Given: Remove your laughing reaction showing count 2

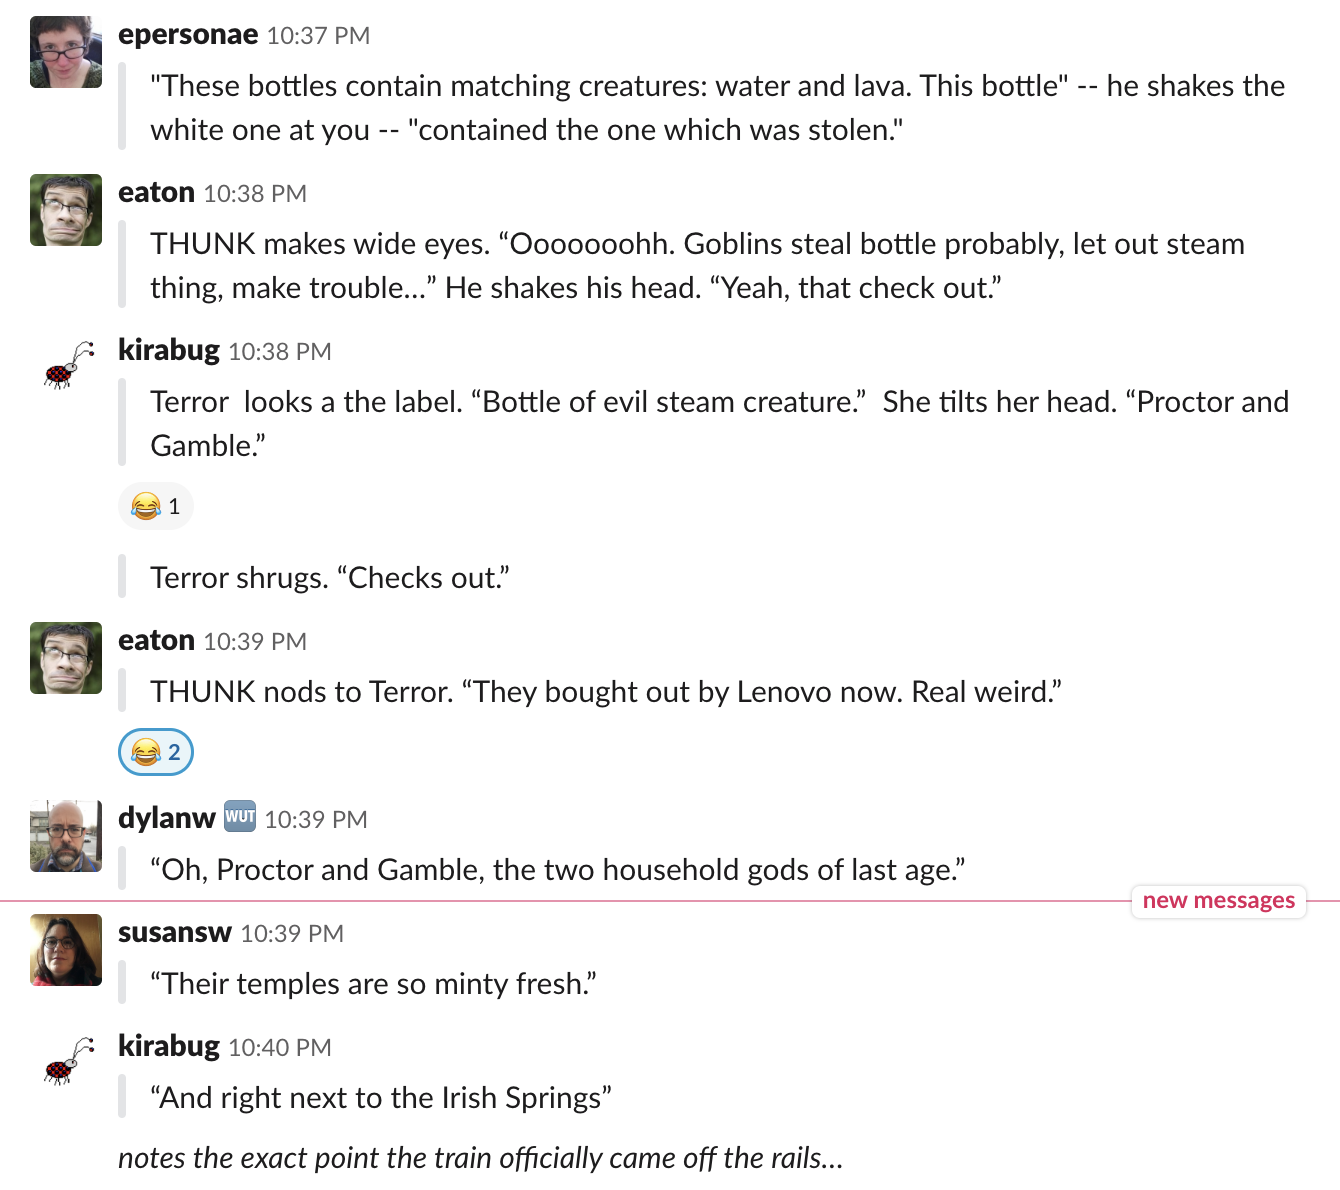Looking at the screenshot, I should tap(156, 752).
